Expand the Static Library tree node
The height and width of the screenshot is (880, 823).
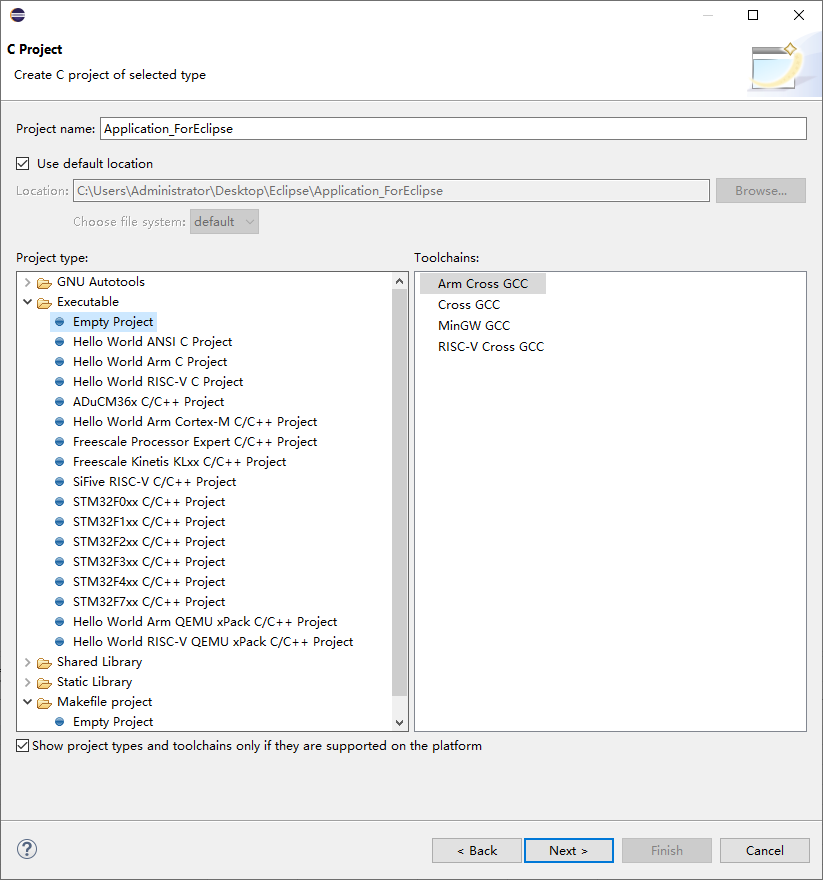28,682
